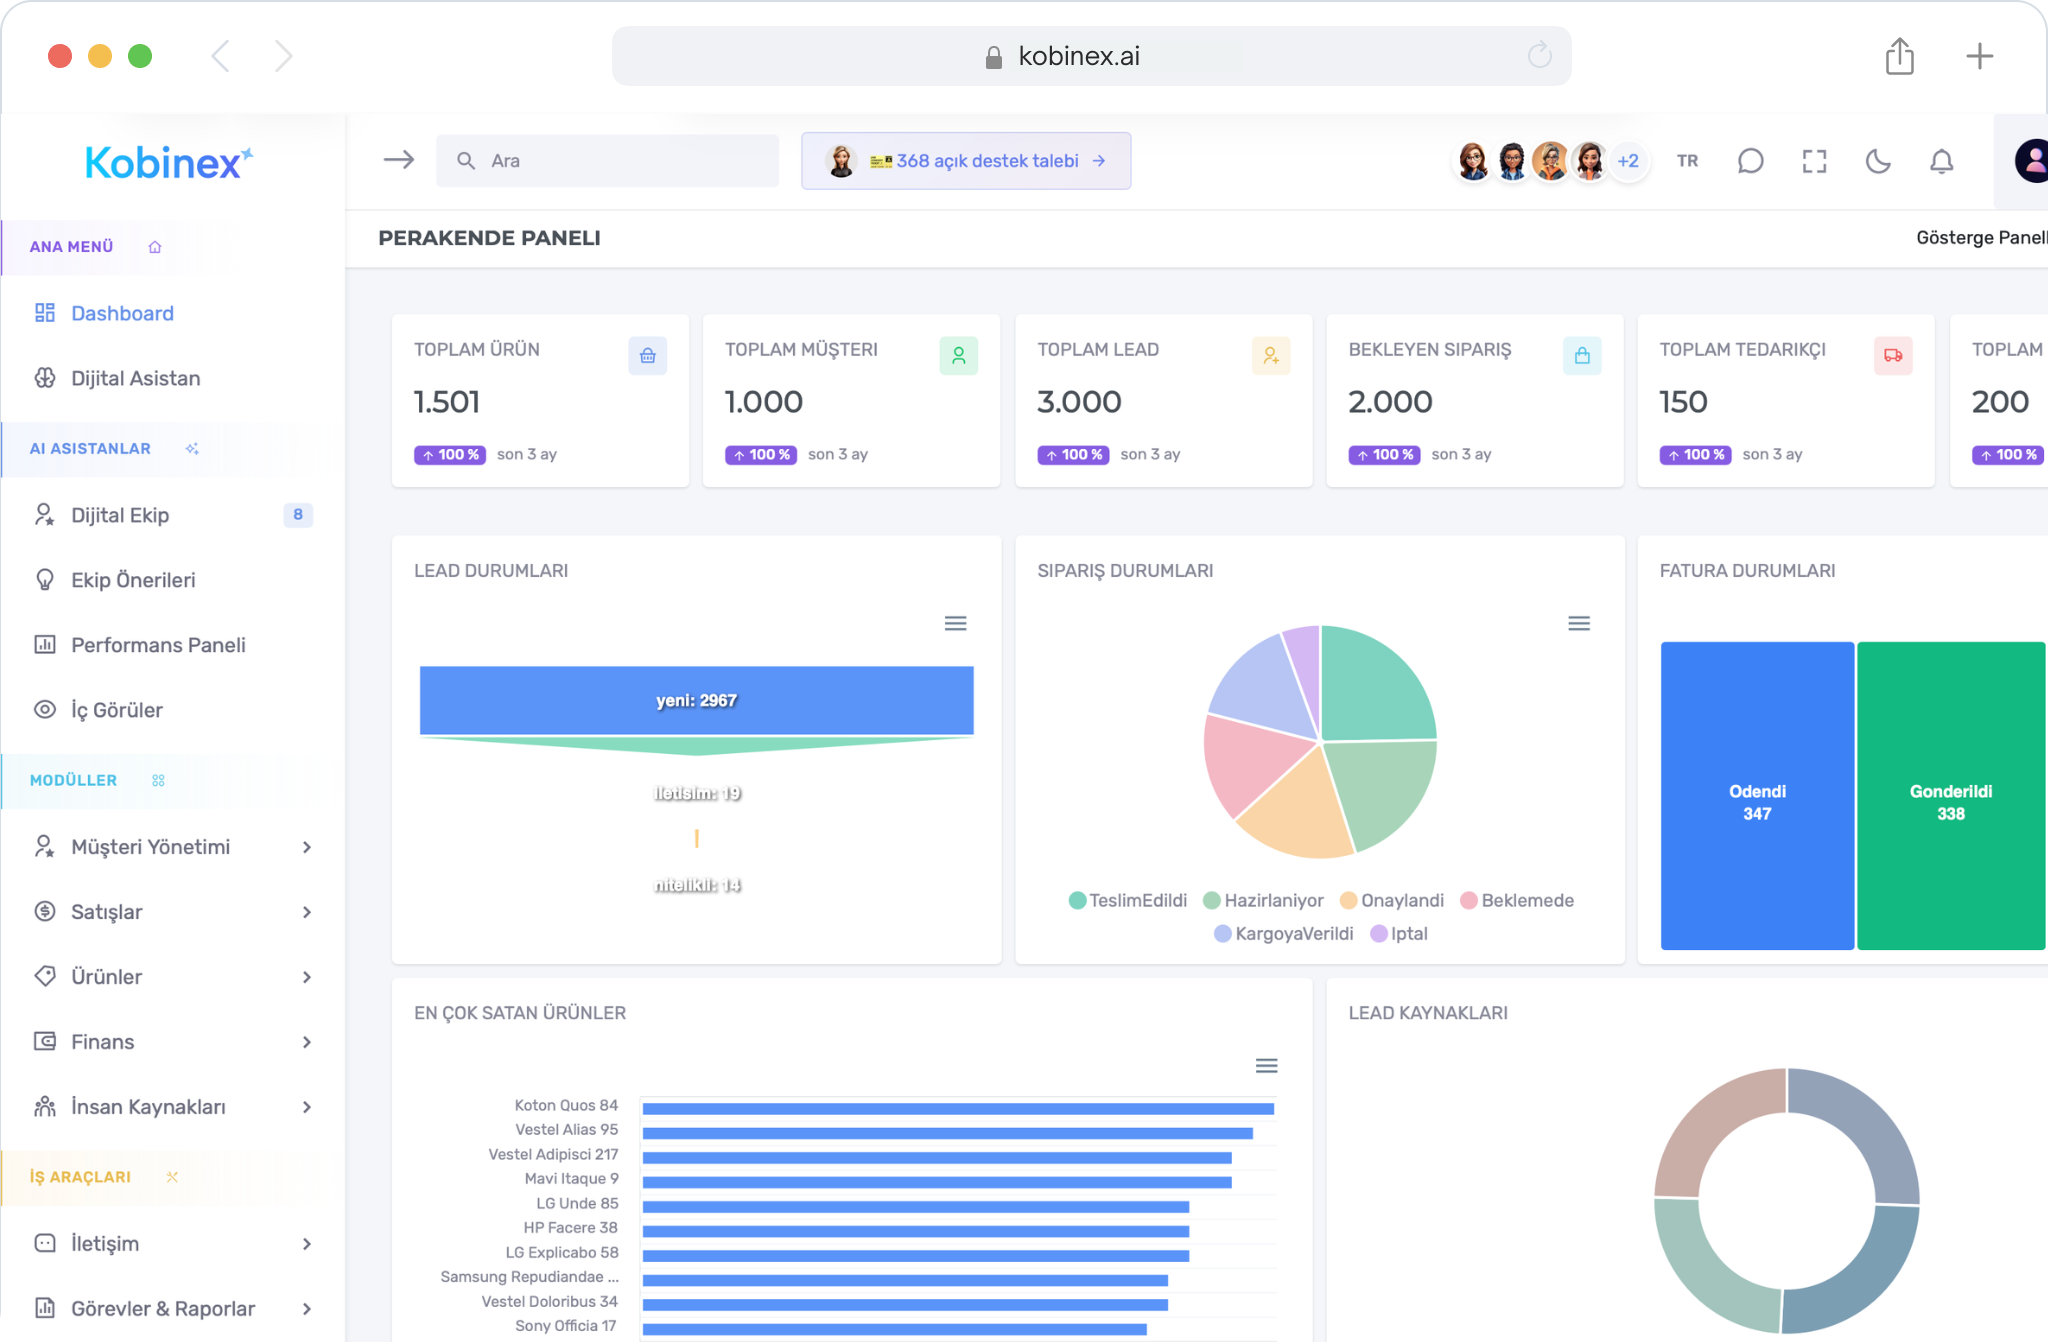This screenshot has height=1342, width=2048.
Task: Expand İnsan Kaynakları submenu chevron
Action: [307, 1107]
